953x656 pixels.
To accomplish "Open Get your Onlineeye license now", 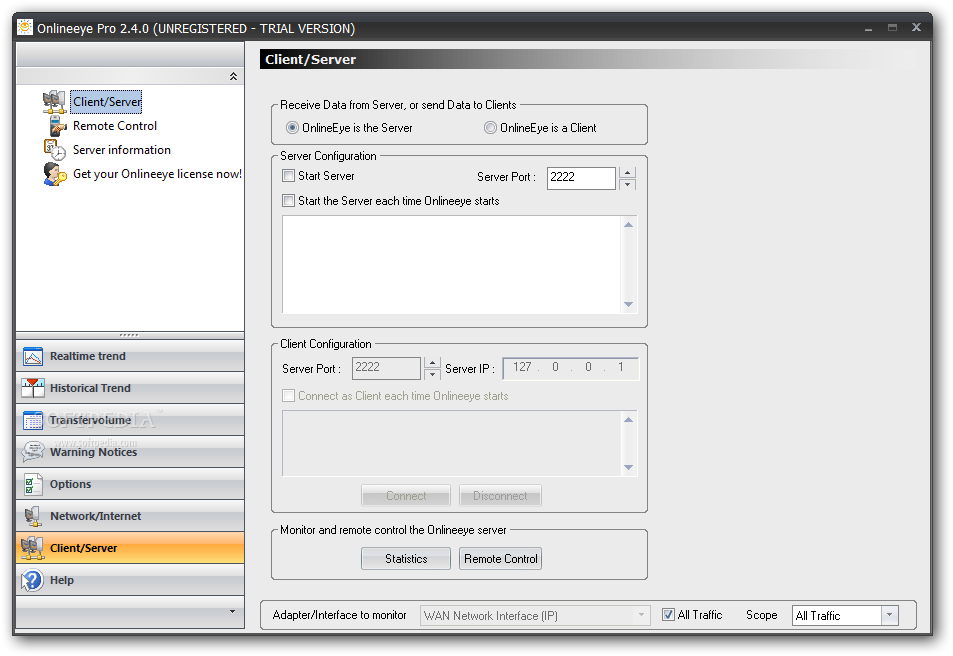I will click(157, 174).
